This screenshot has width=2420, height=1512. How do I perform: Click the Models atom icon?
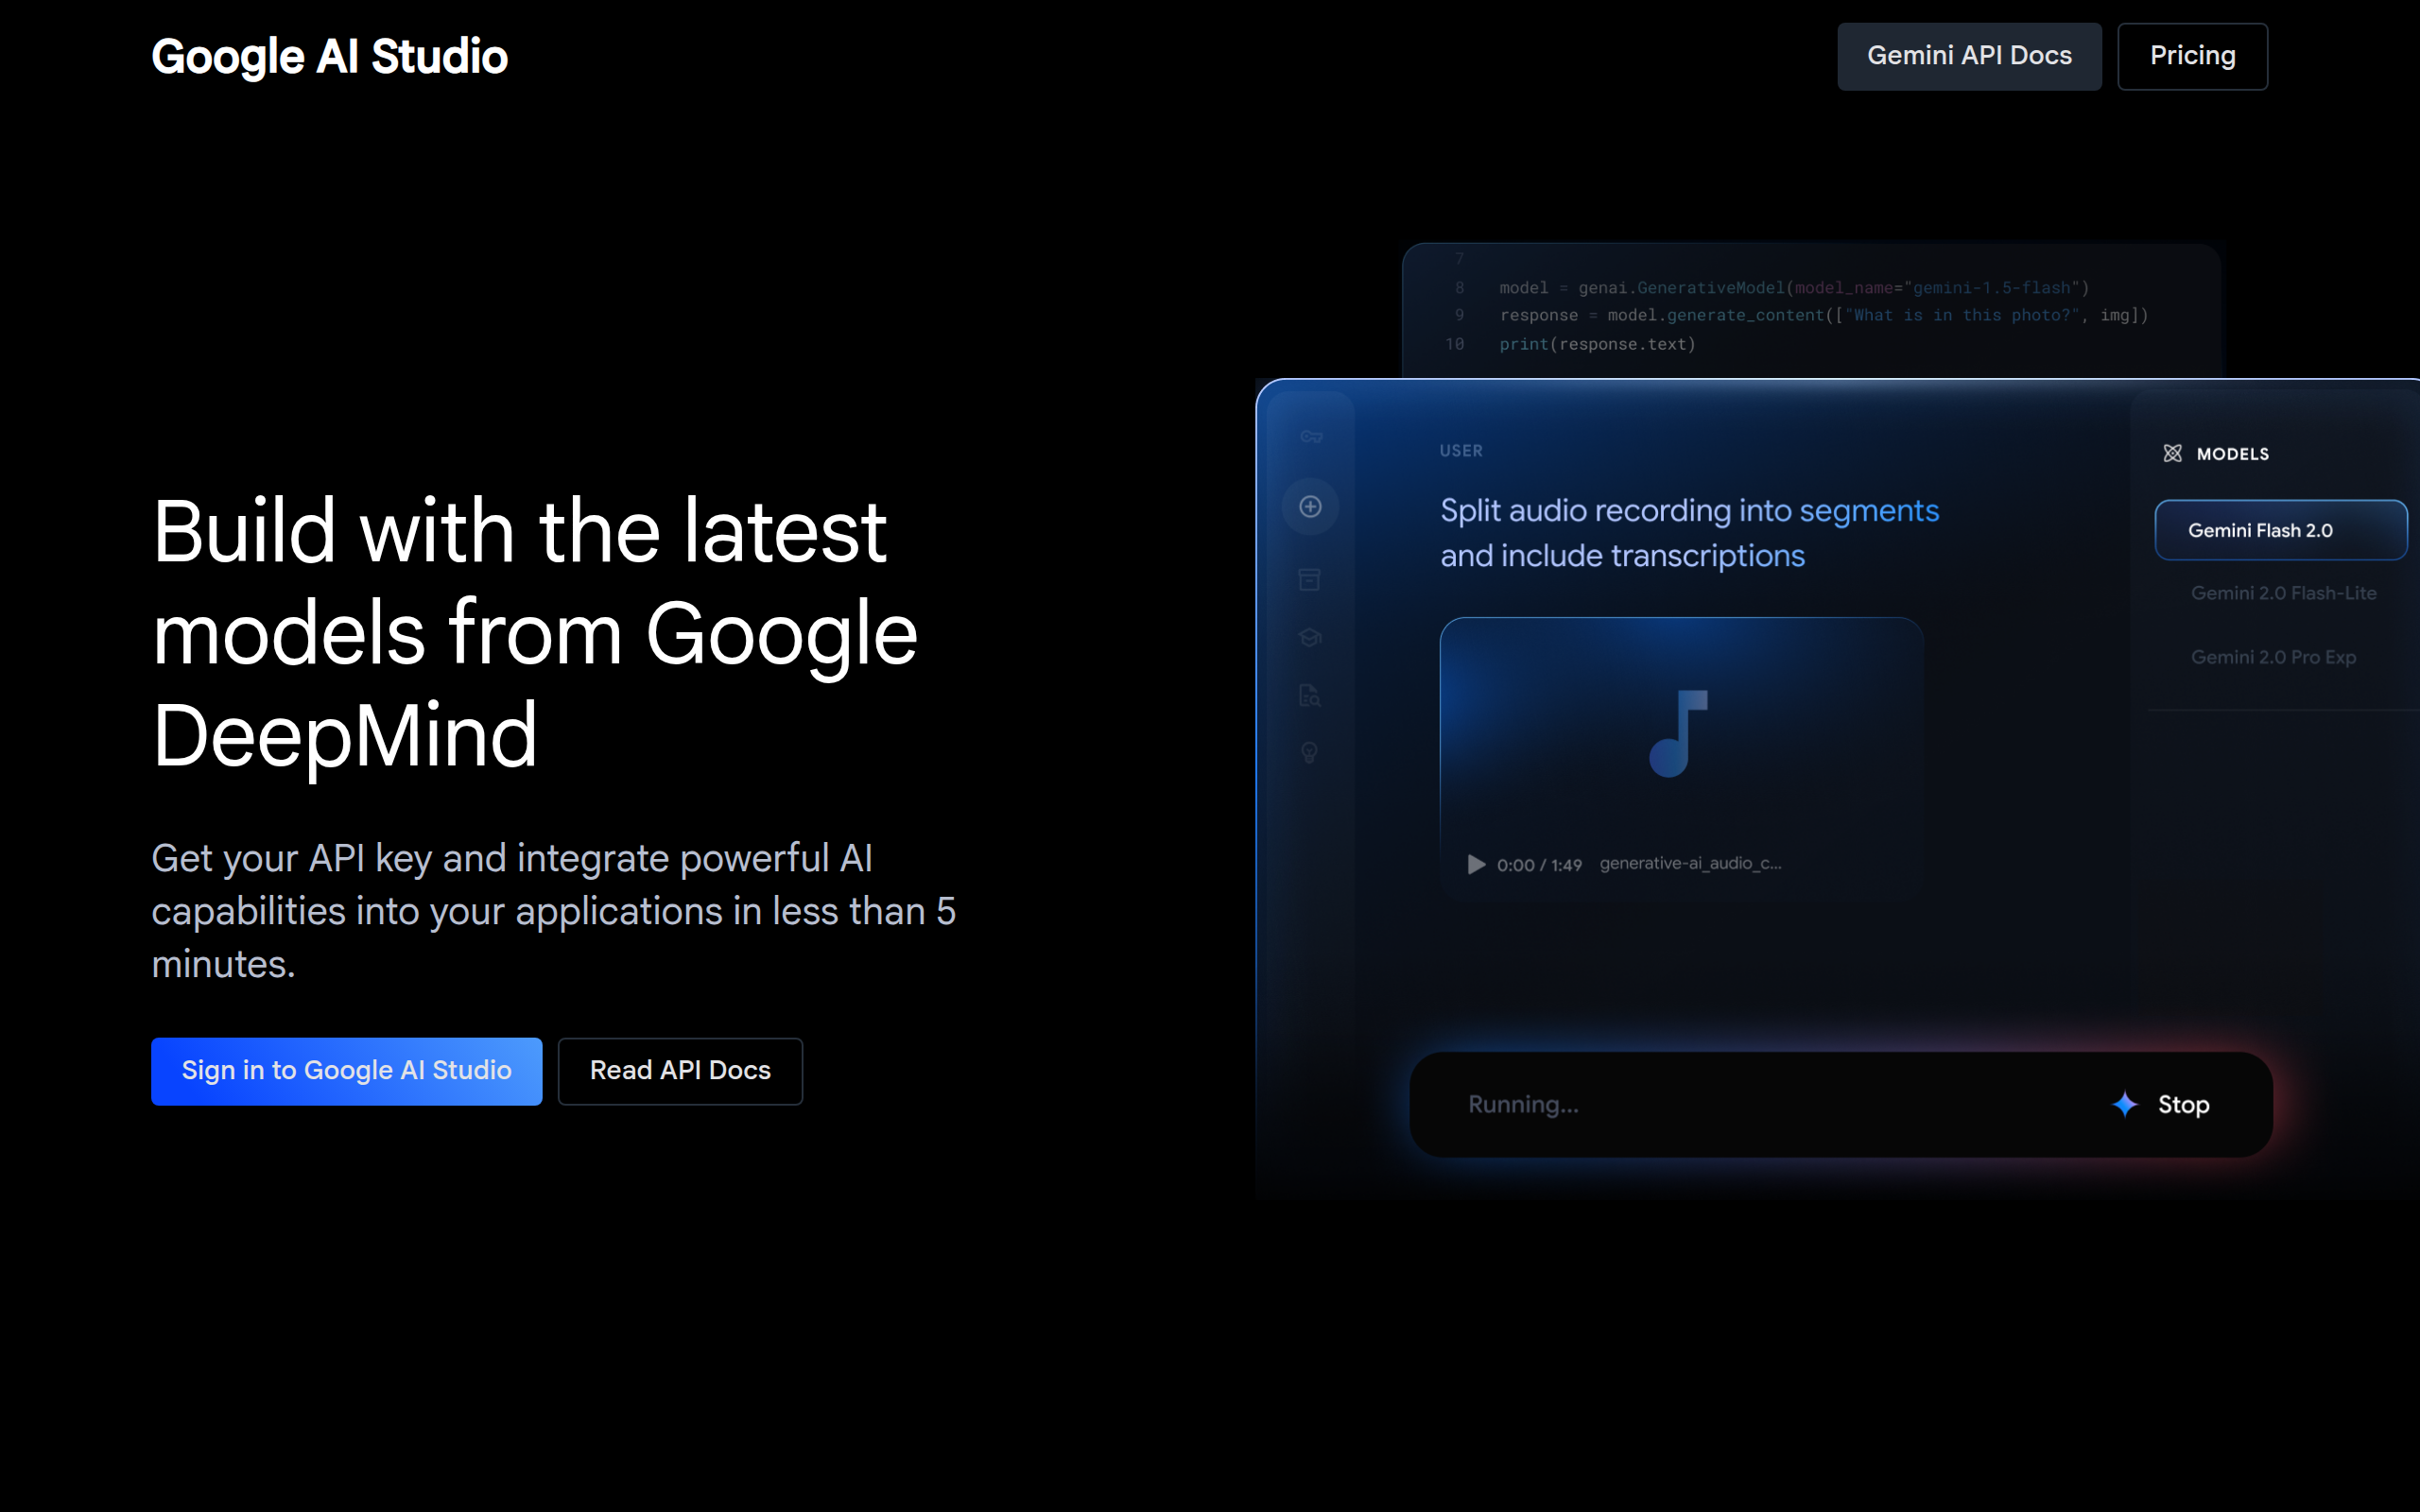[2172, 454]
